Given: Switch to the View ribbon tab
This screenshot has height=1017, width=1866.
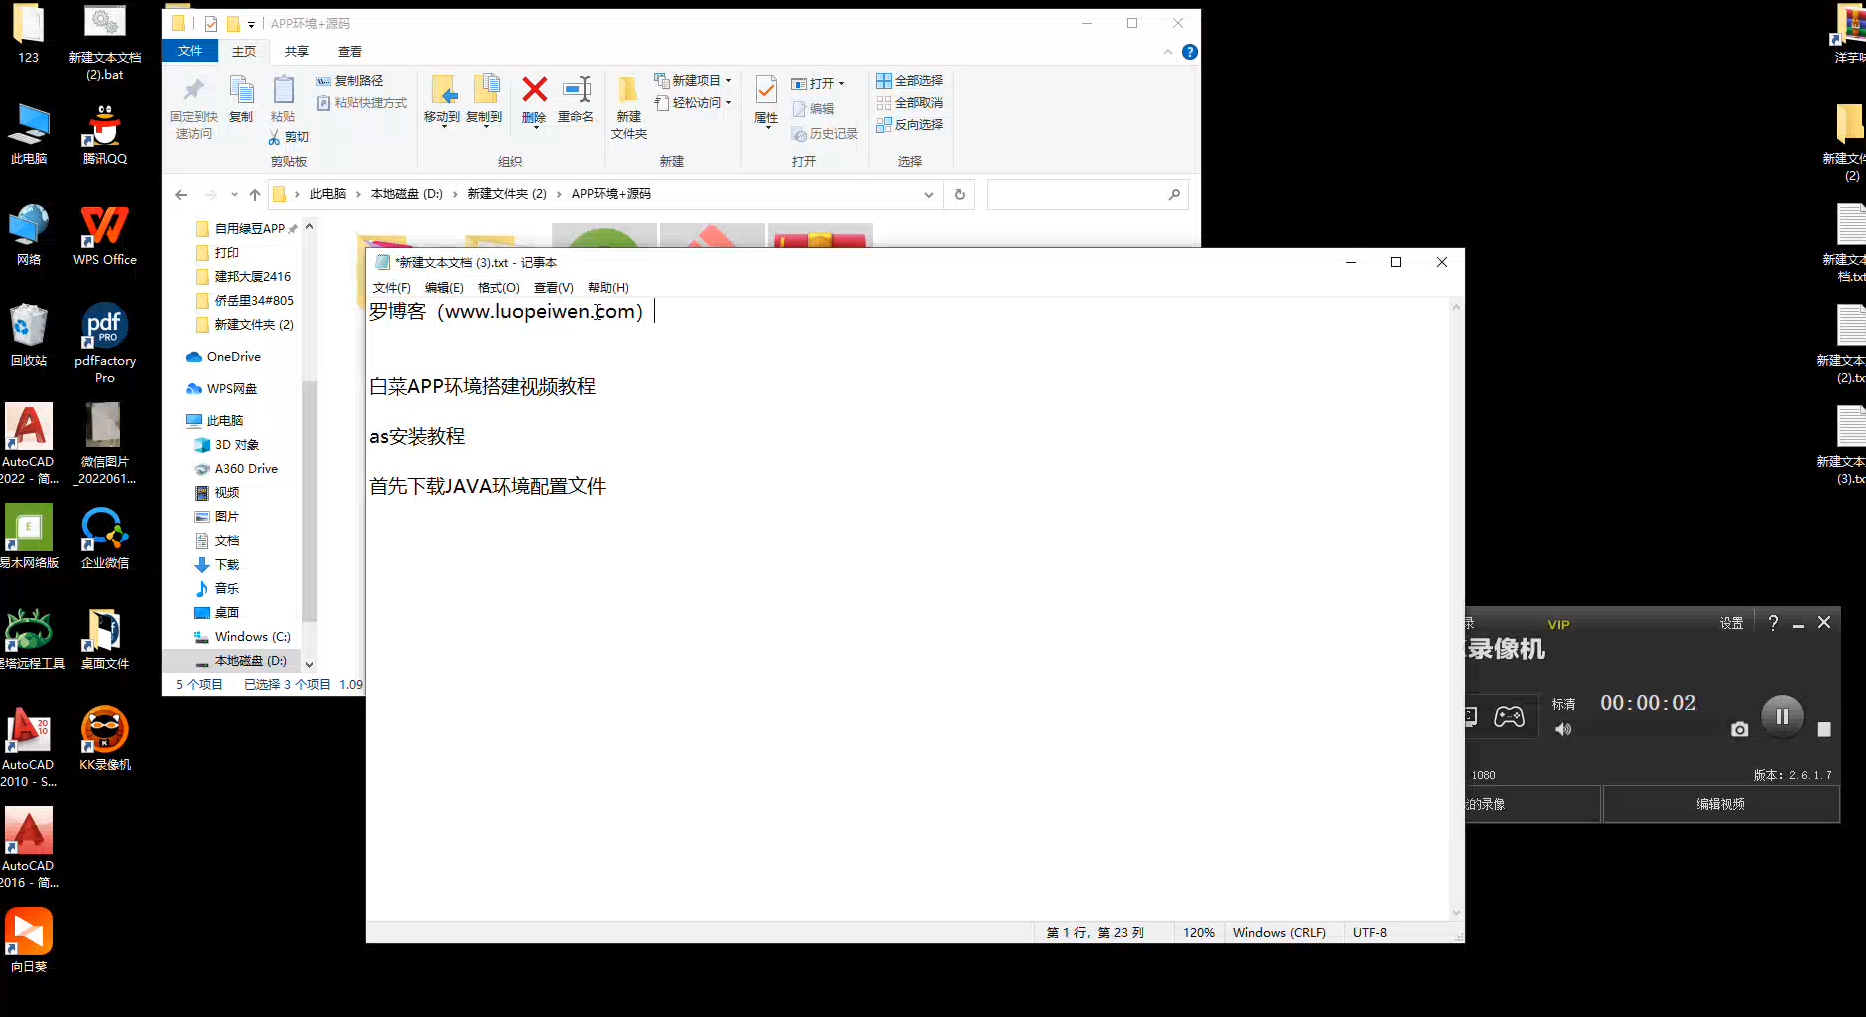Looking at the screenshot, I should pyautogui.click(x=349, y=51).
